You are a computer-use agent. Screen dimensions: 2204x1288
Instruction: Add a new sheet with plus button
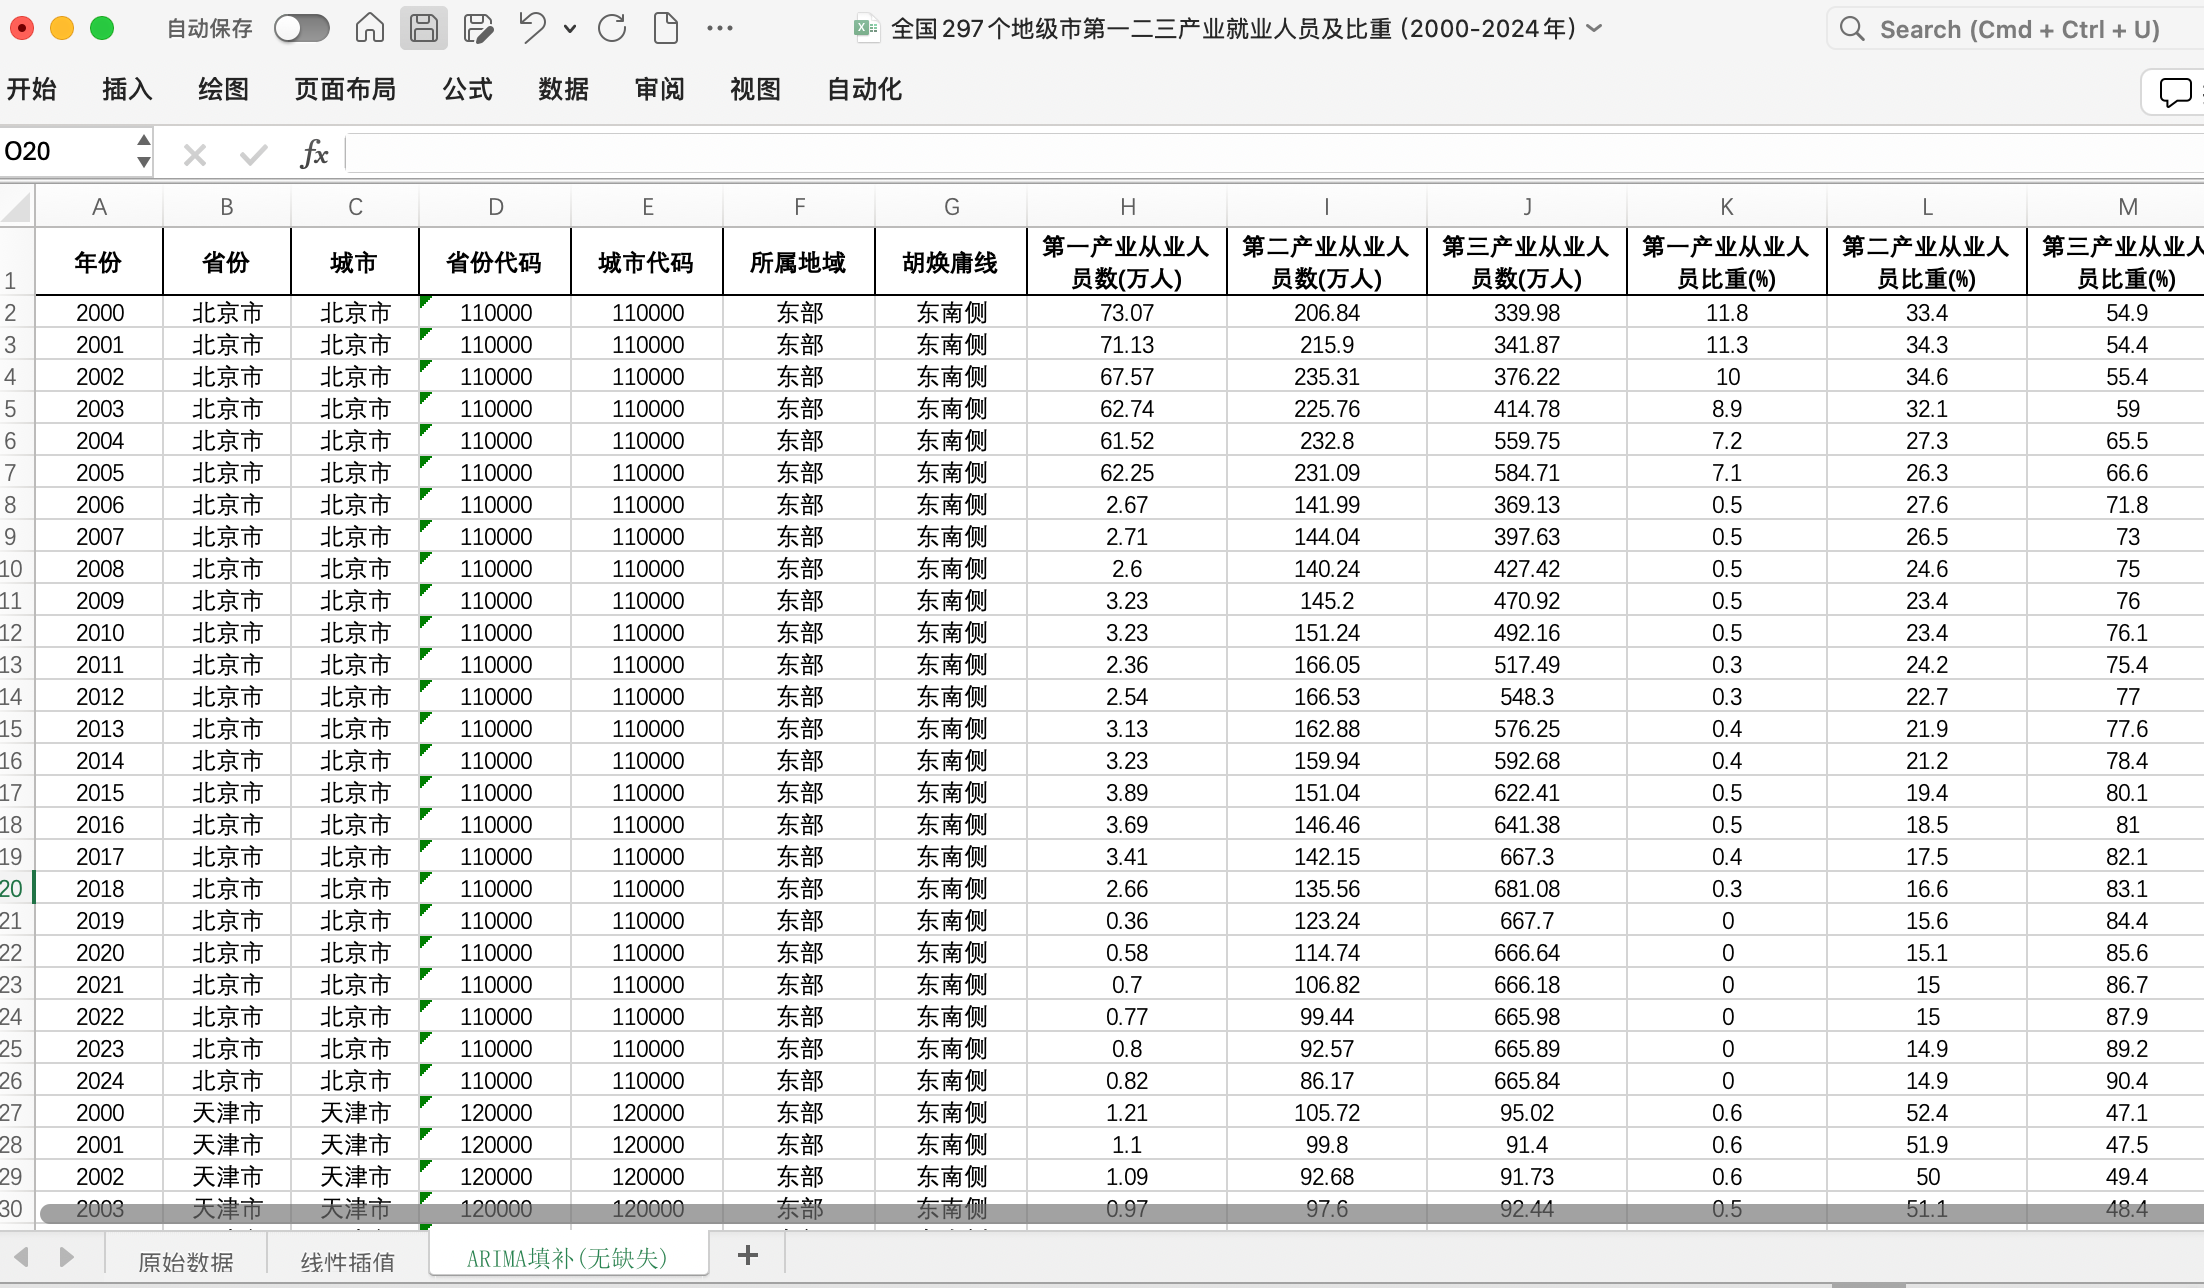[748, 1255]
